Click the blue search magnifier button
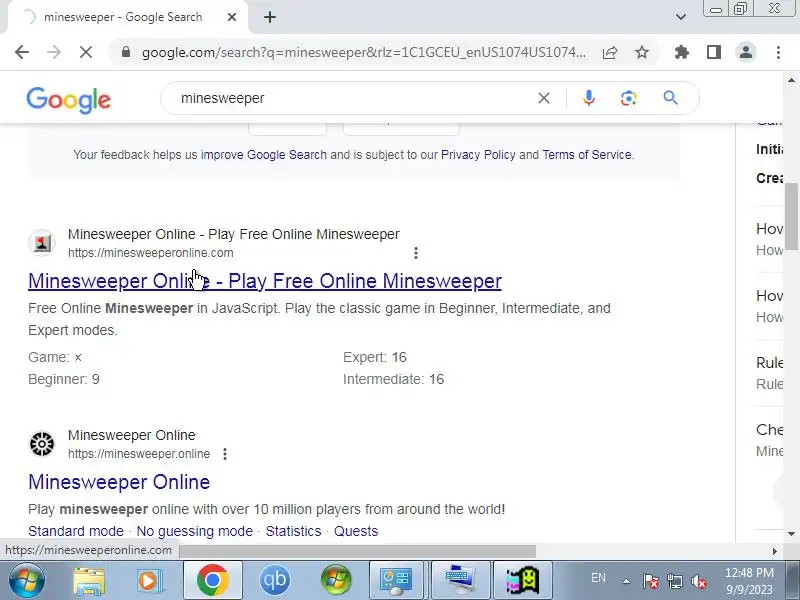This screenshot has width=800, height=600. 670,97
